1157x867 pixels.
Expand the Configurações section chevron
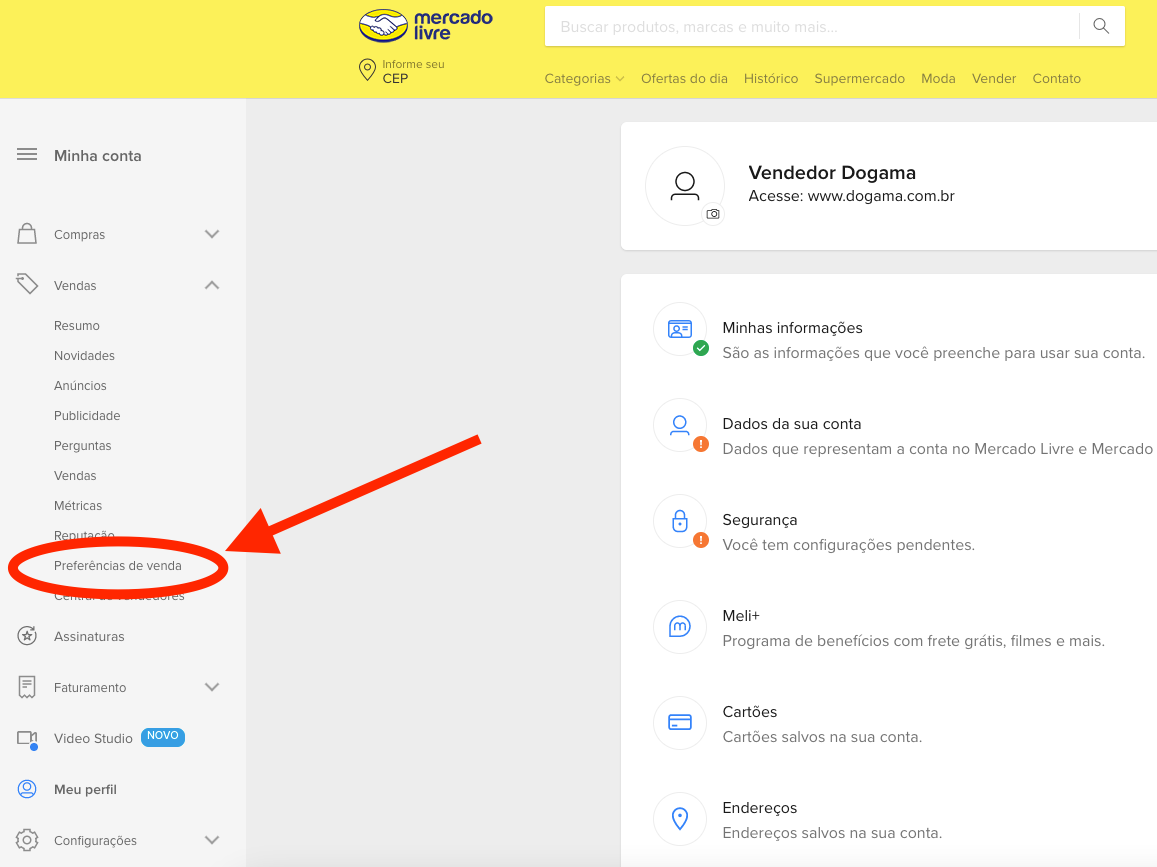click(x=212, y=840)
